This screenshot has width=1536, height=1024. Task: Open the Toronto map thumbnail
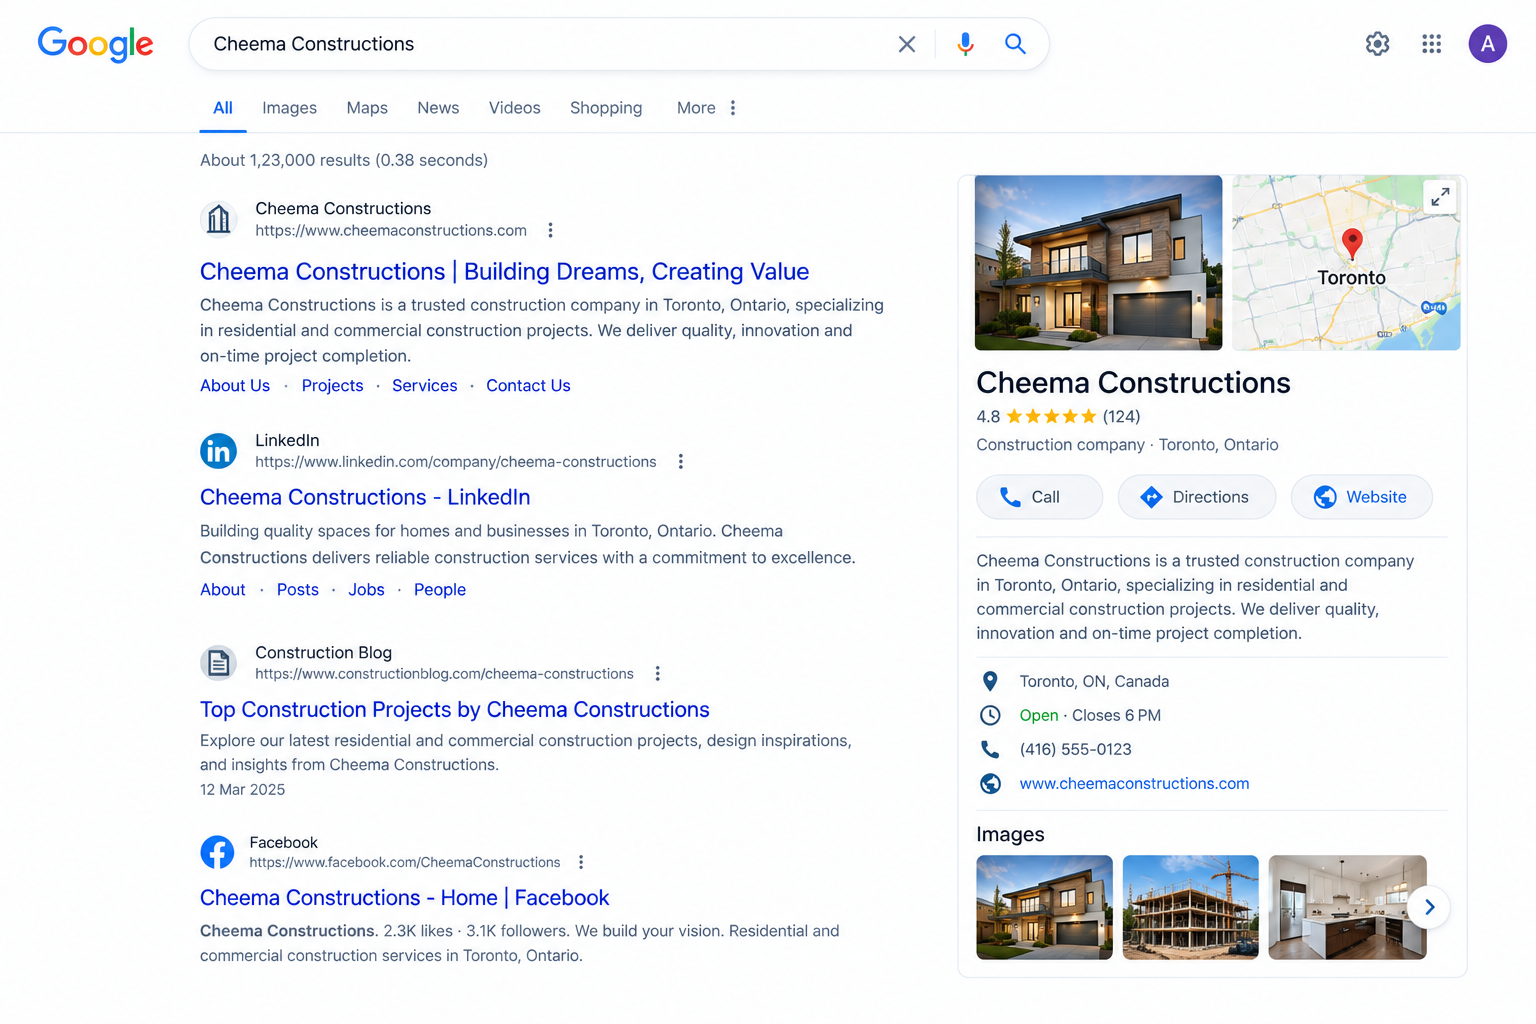pos(1346,263)
